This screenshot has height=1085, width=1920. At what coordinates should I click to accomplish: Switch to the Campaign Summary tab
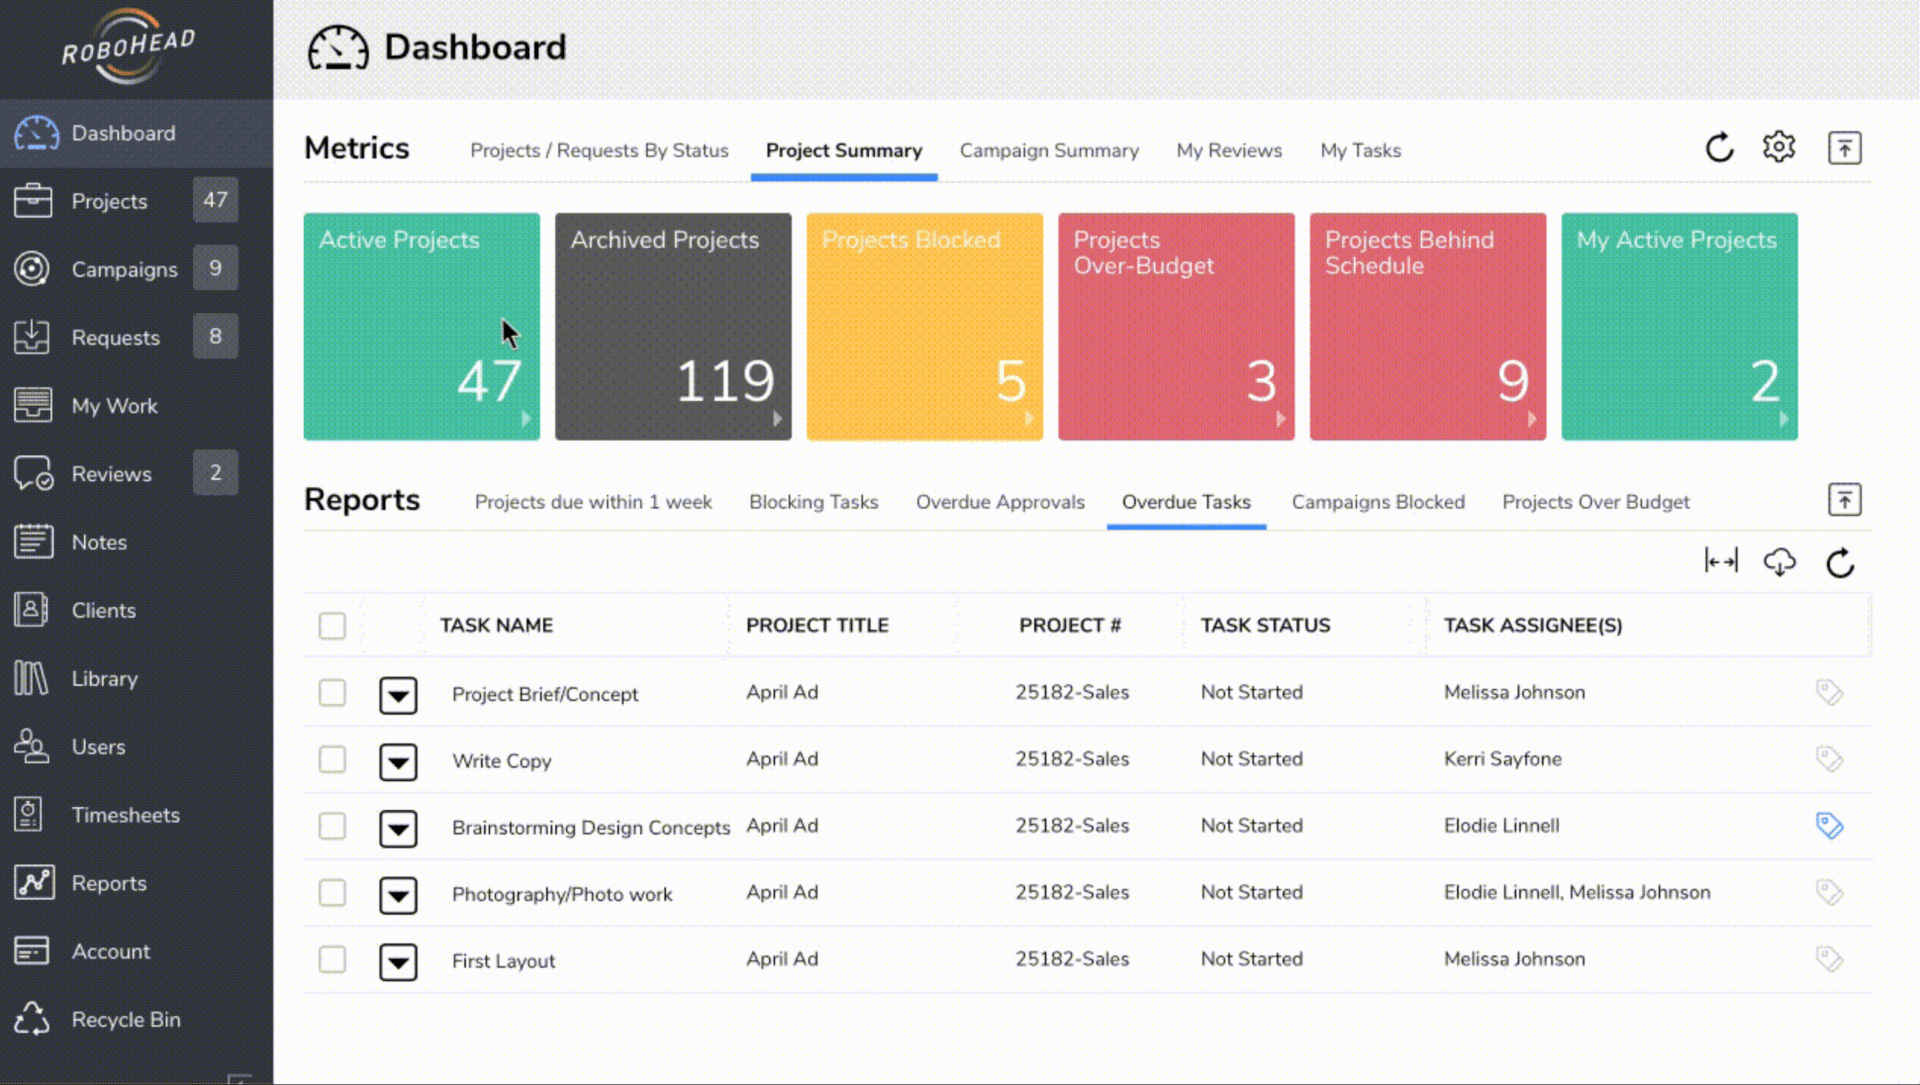click(1049, 150)
